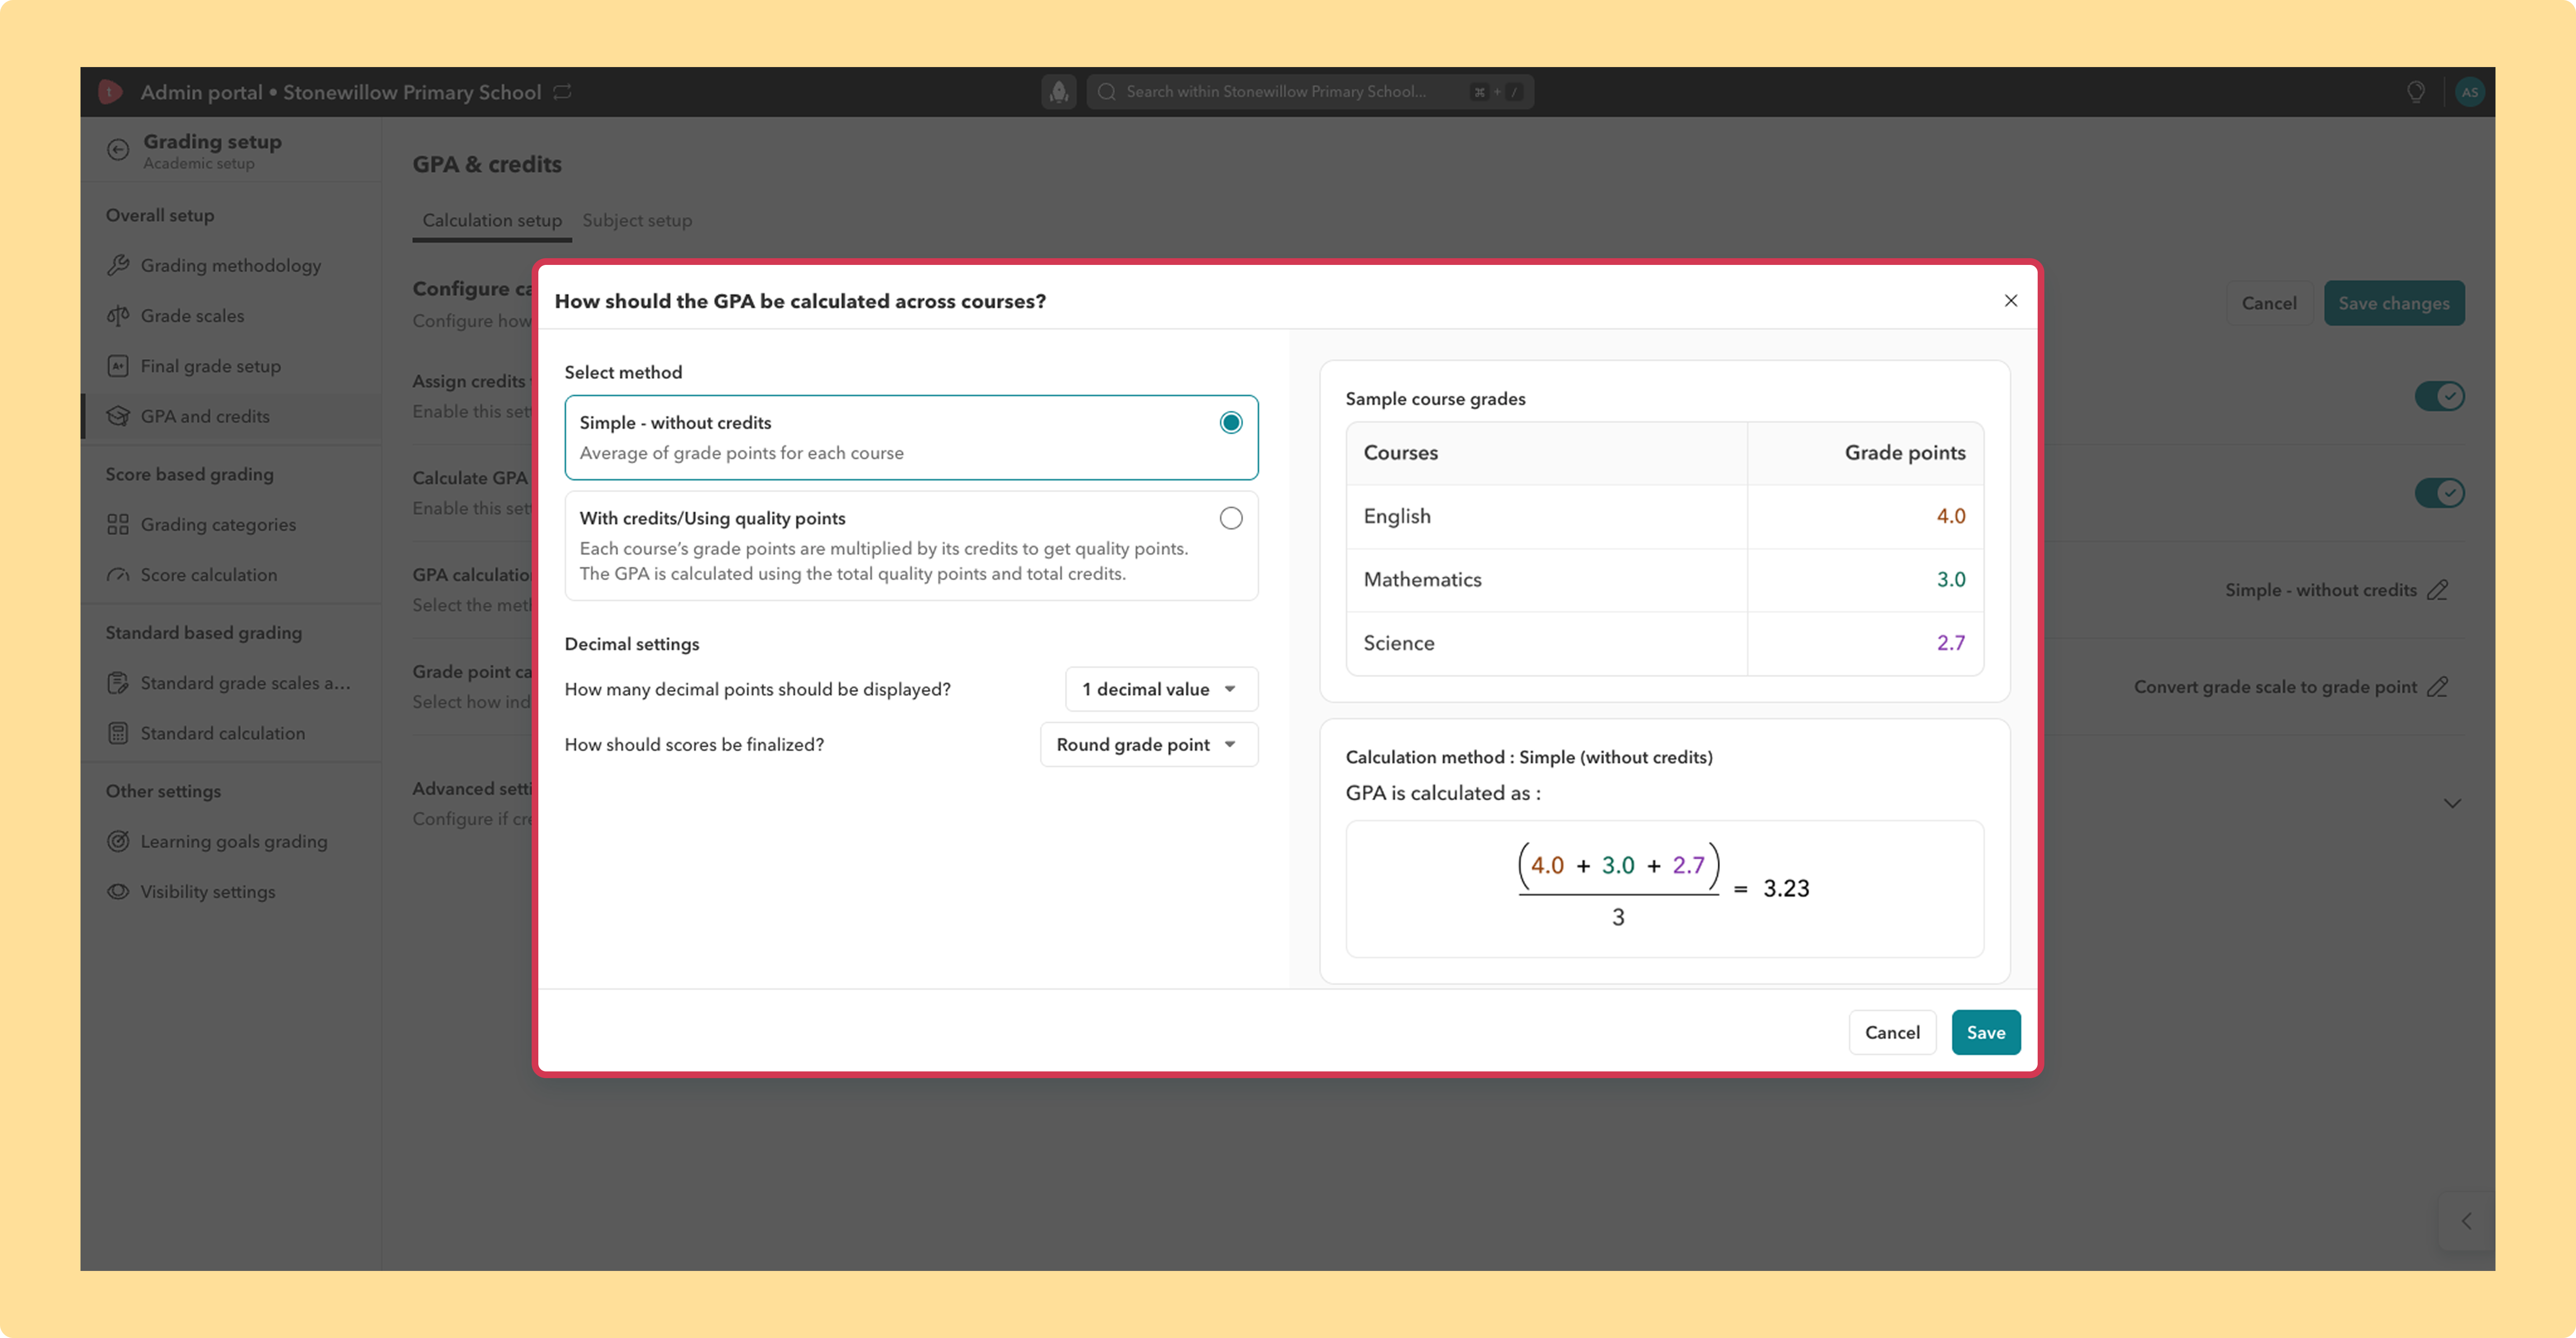Click Save changes on the page
This screenshot has width=2576, height=1338.
(2393, 303)
